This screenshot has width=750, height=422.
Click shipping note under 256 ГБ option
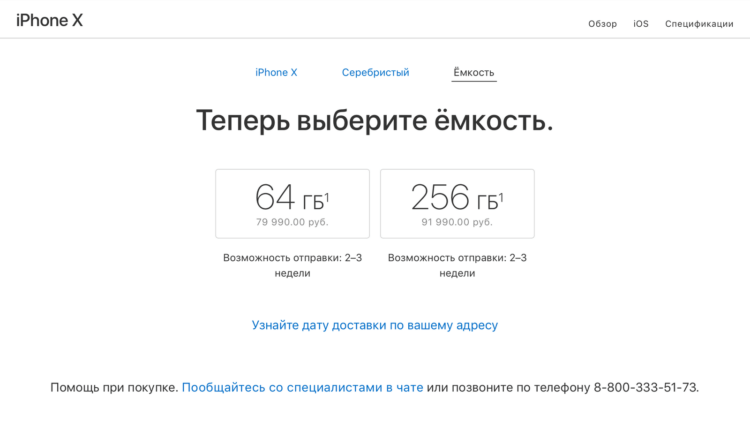tap(457, 265)
